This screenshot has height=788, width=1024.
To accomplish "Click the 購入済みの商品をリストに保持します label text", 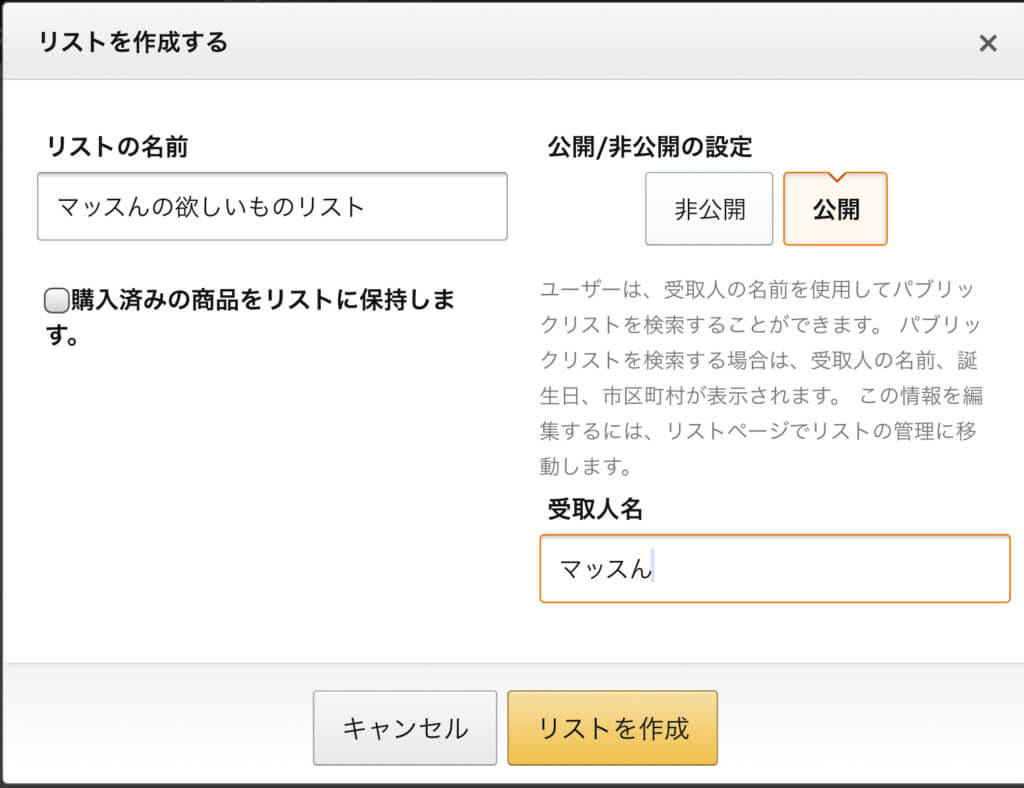I will pyautogui.click(x=260, y=300).
